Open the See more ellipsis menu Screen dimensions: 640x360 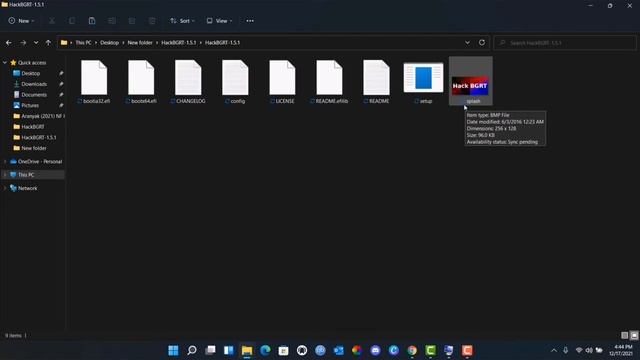pyautogui.click(x=250, y=21)
